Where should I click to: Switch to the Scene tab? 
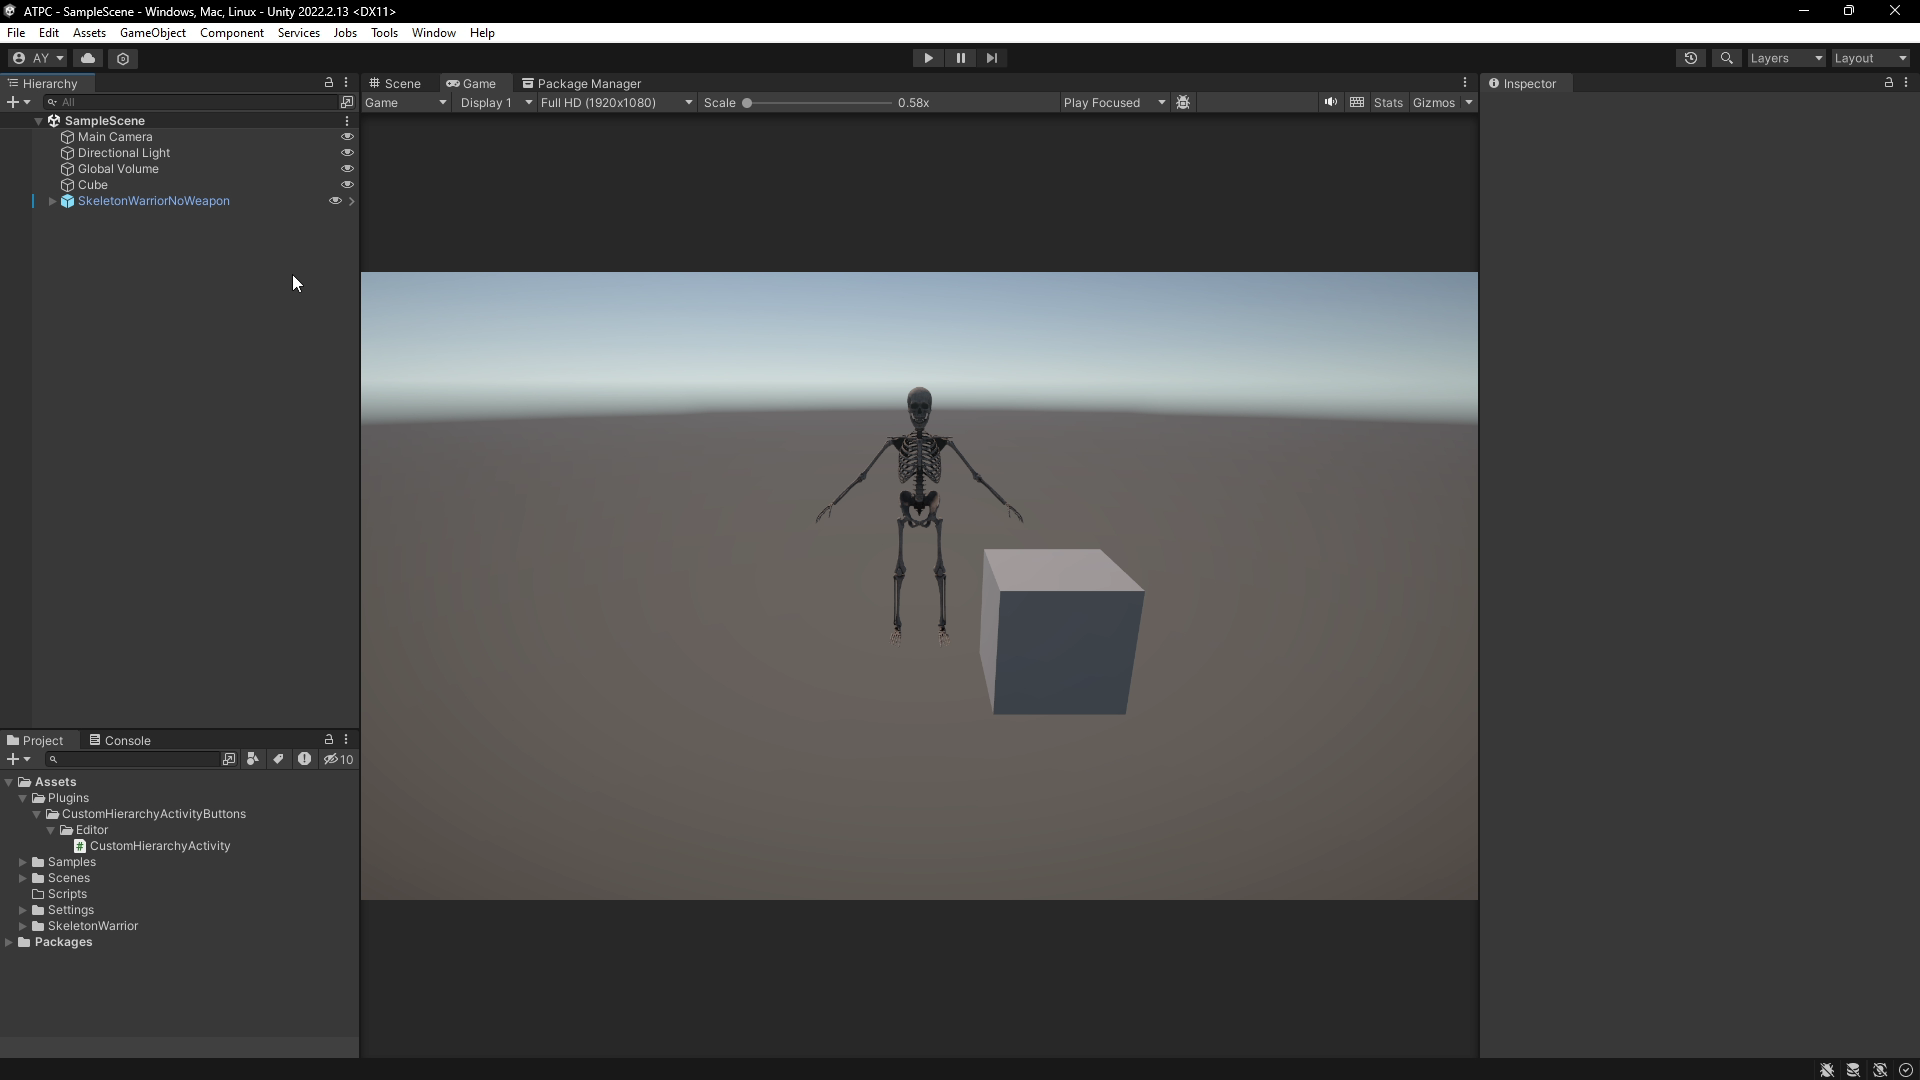(x=402, y=82)
